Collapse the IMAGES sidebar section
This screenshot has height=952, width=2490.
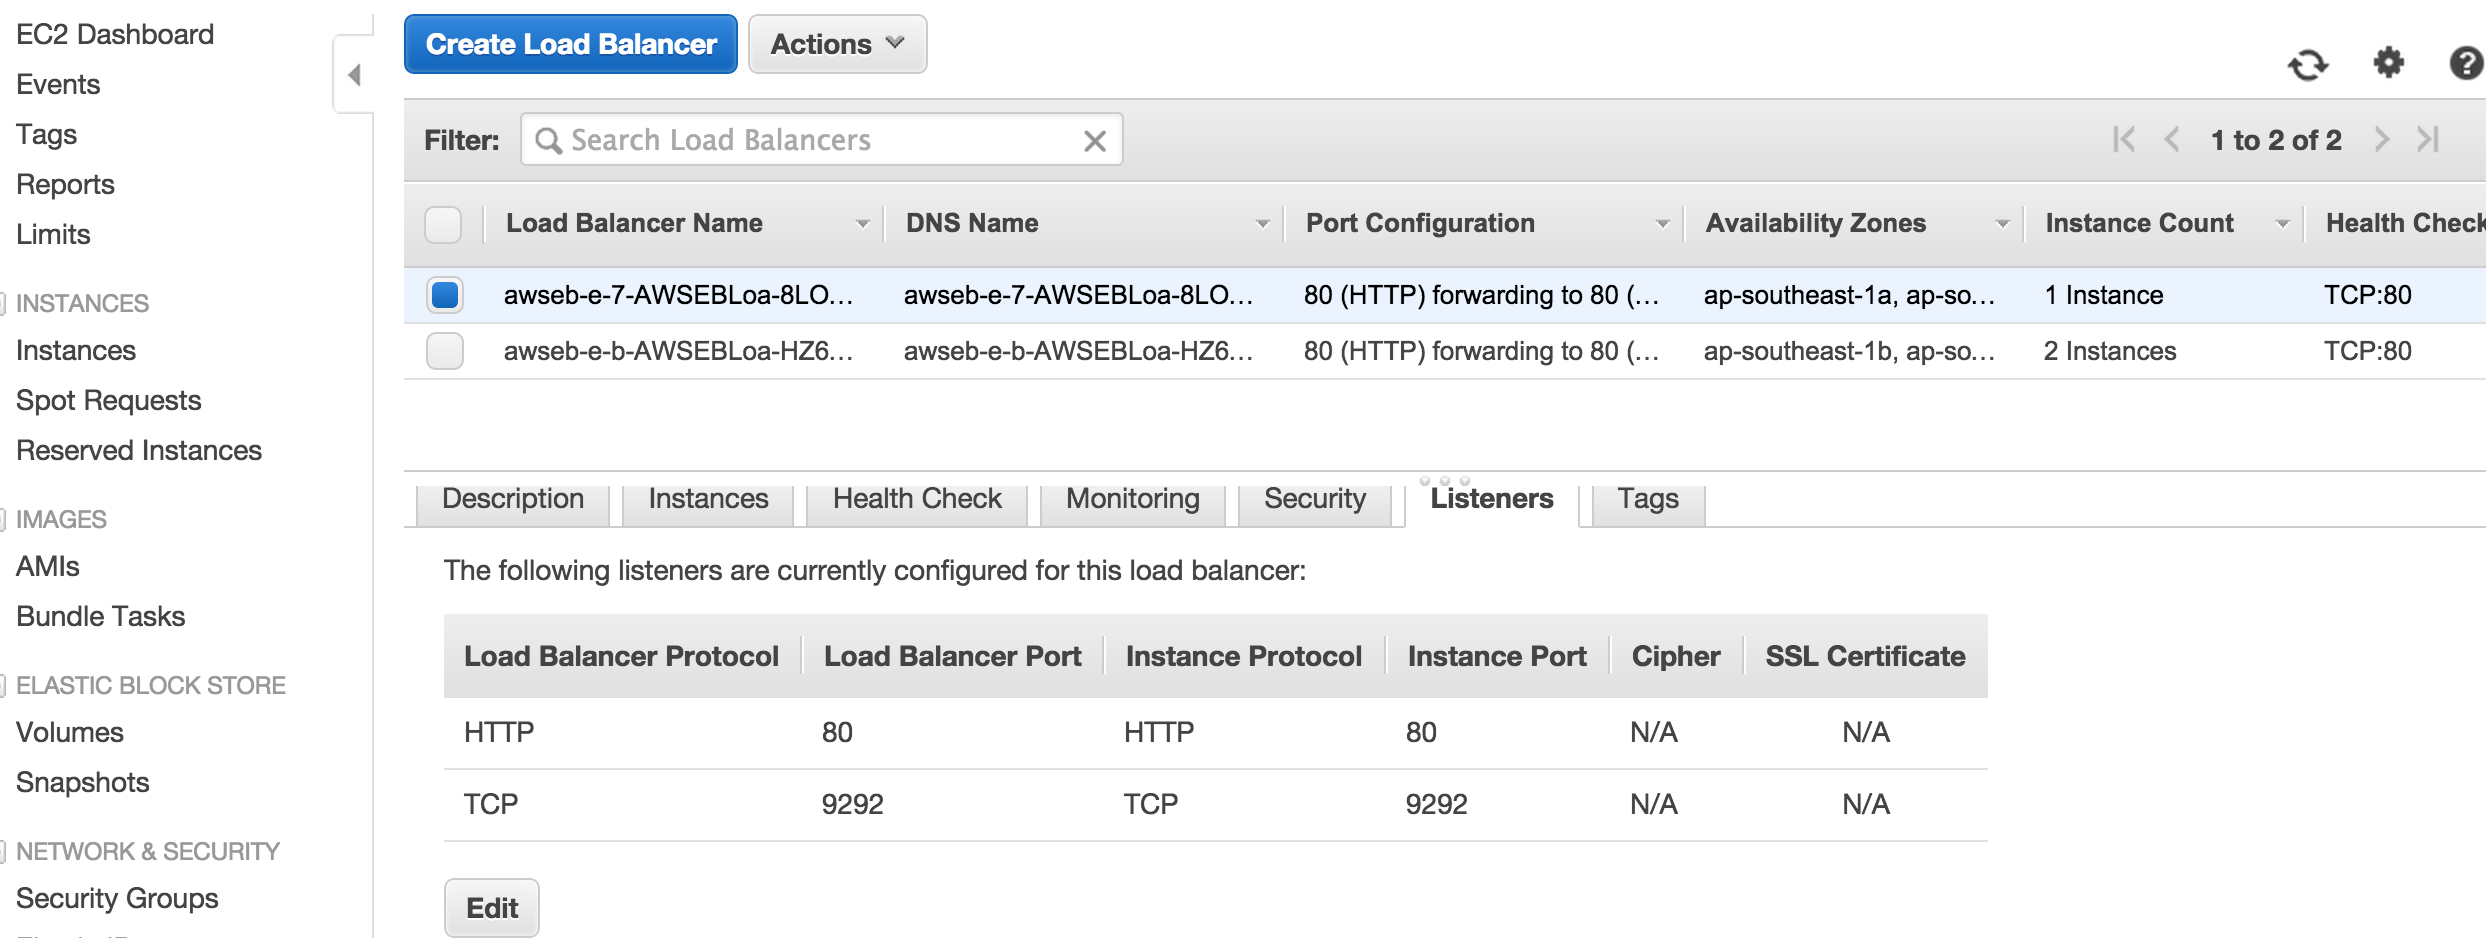4,519
